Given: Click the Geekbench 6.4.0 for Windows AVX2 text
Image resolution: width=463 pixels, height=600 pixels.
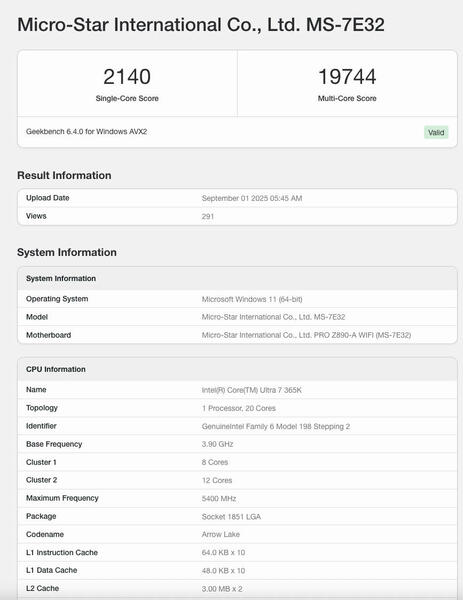Looking at the screenshot, I should (86, 131).
